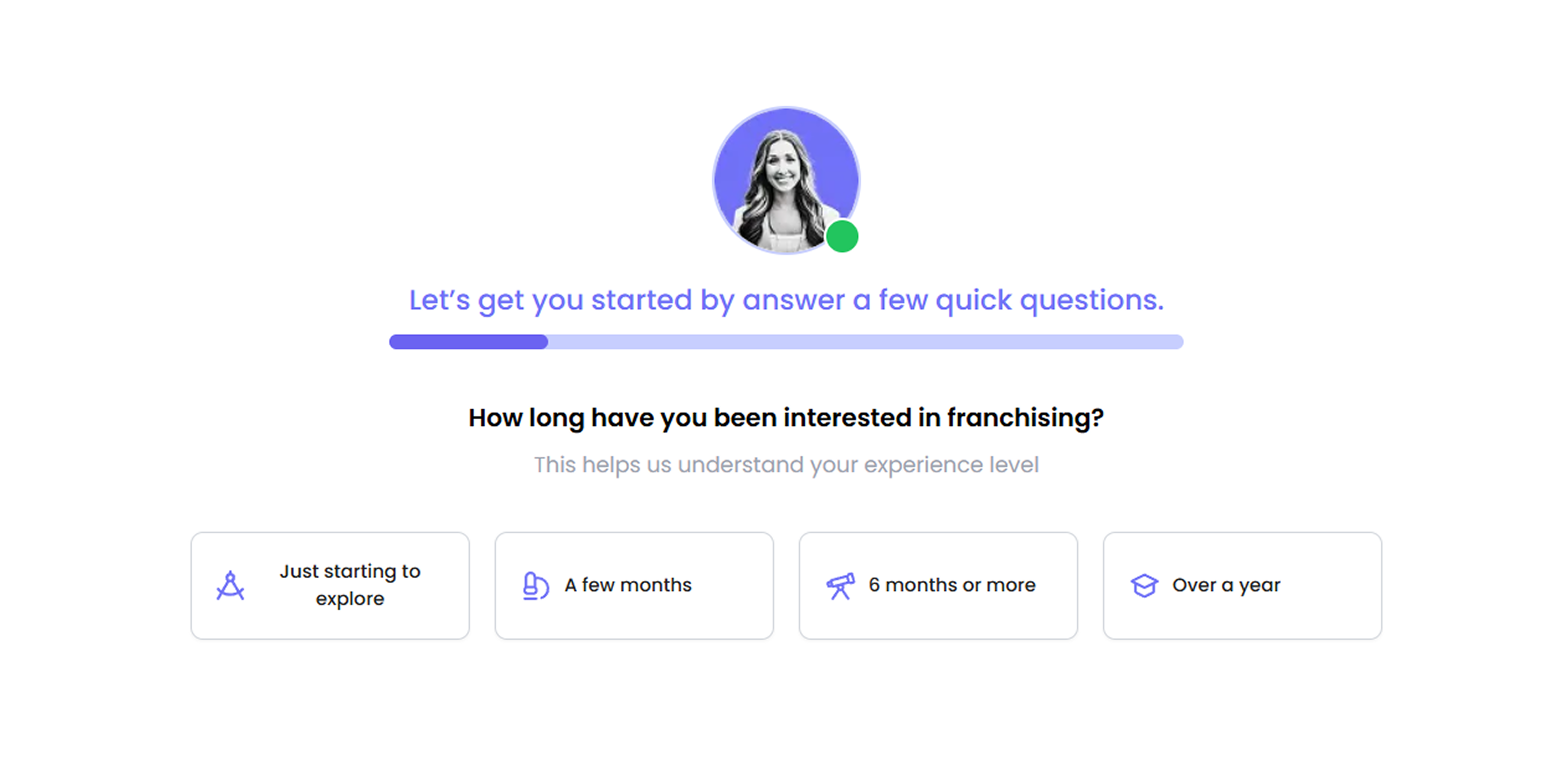
Task: Choose the "Just starting to explore" option
Action: 330,586
